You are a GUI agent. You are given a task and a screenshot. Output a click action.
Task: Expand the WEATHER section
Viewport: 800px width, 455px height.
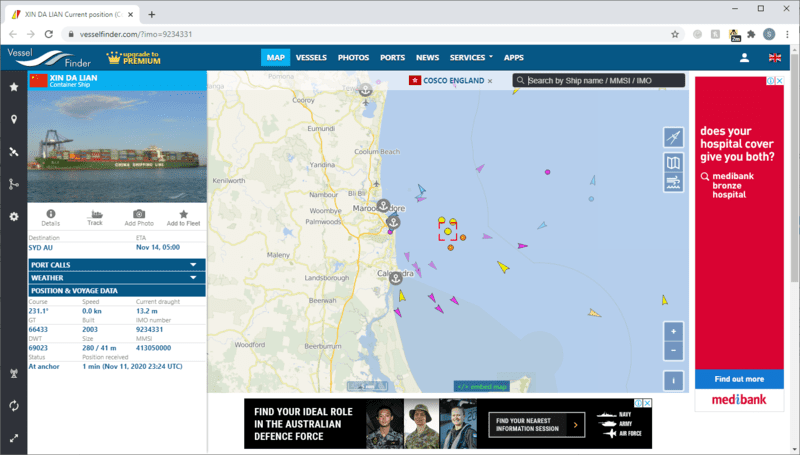click(117, 278)
